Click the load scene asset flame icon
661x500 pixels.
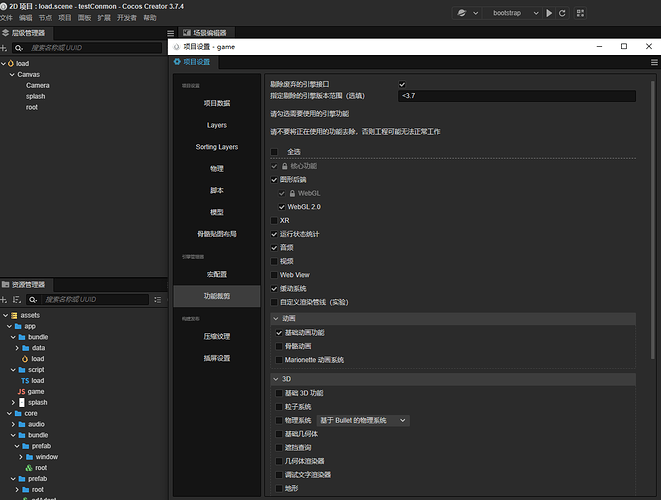point(25,359)
